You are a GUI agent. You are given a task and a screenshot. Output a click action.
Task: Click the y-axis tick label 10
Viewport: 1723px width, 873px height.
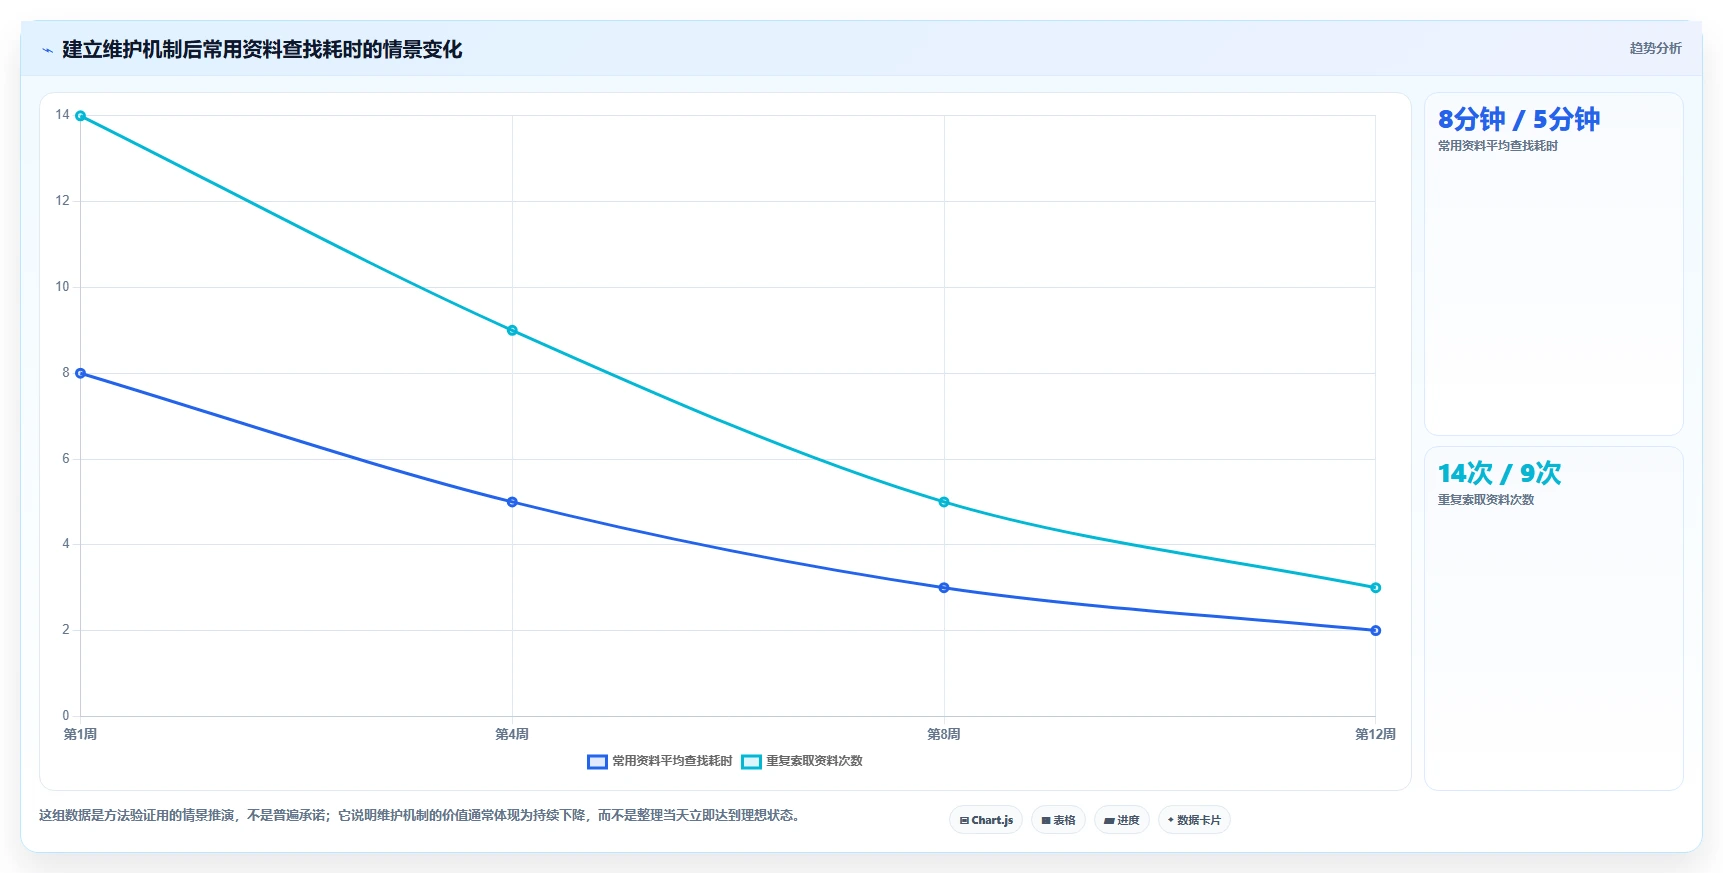coord(62,287)
